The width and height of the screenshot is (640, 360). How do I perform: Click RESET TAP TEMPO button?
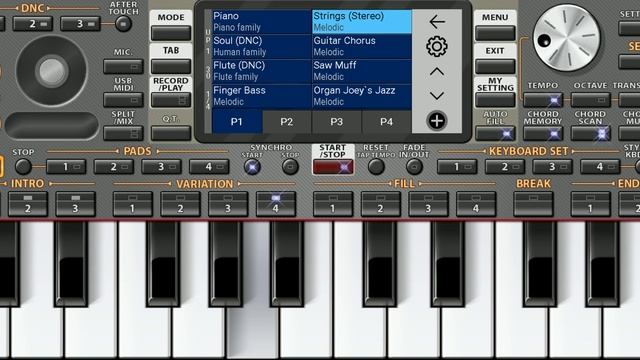(376, 167)
